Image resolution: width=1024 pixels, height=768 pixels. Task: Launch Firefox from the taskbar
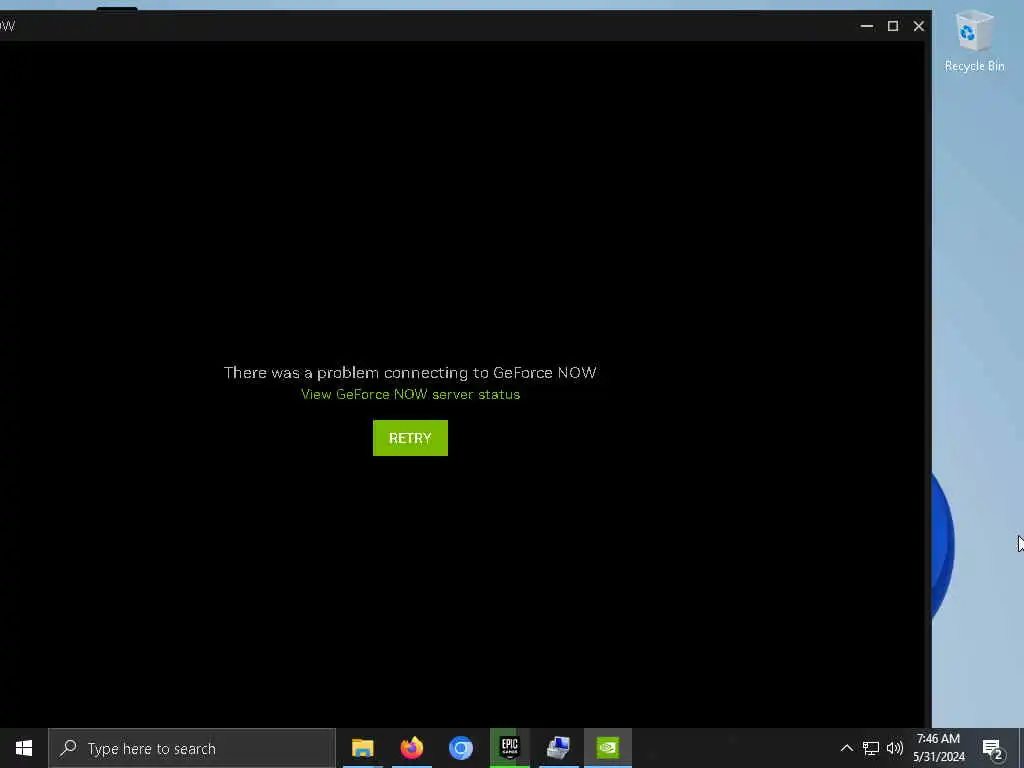point(411,748)
